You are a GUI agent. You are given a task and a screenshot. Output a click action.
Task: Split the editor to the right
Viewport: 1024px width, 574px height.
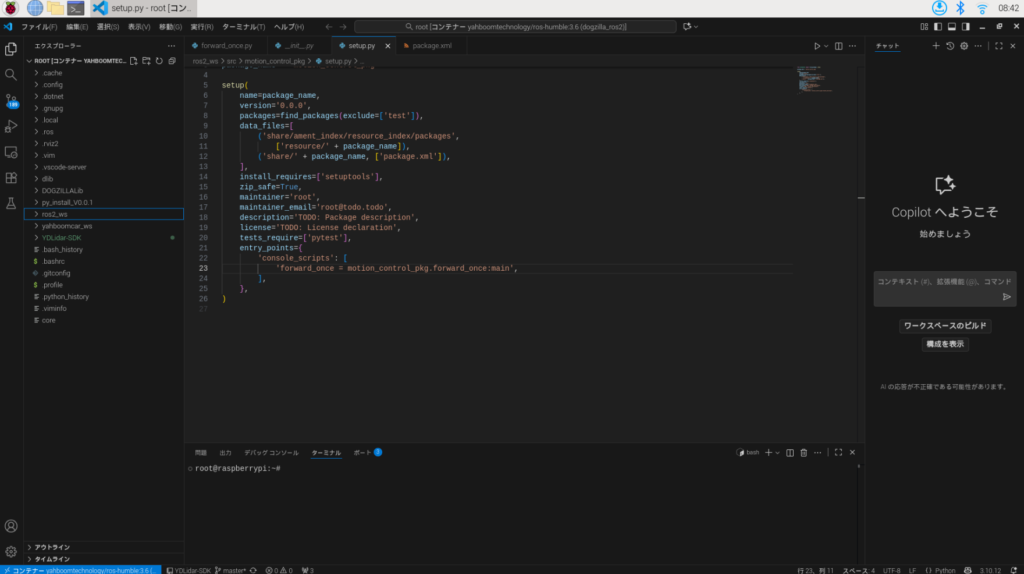tap(838, 46)
